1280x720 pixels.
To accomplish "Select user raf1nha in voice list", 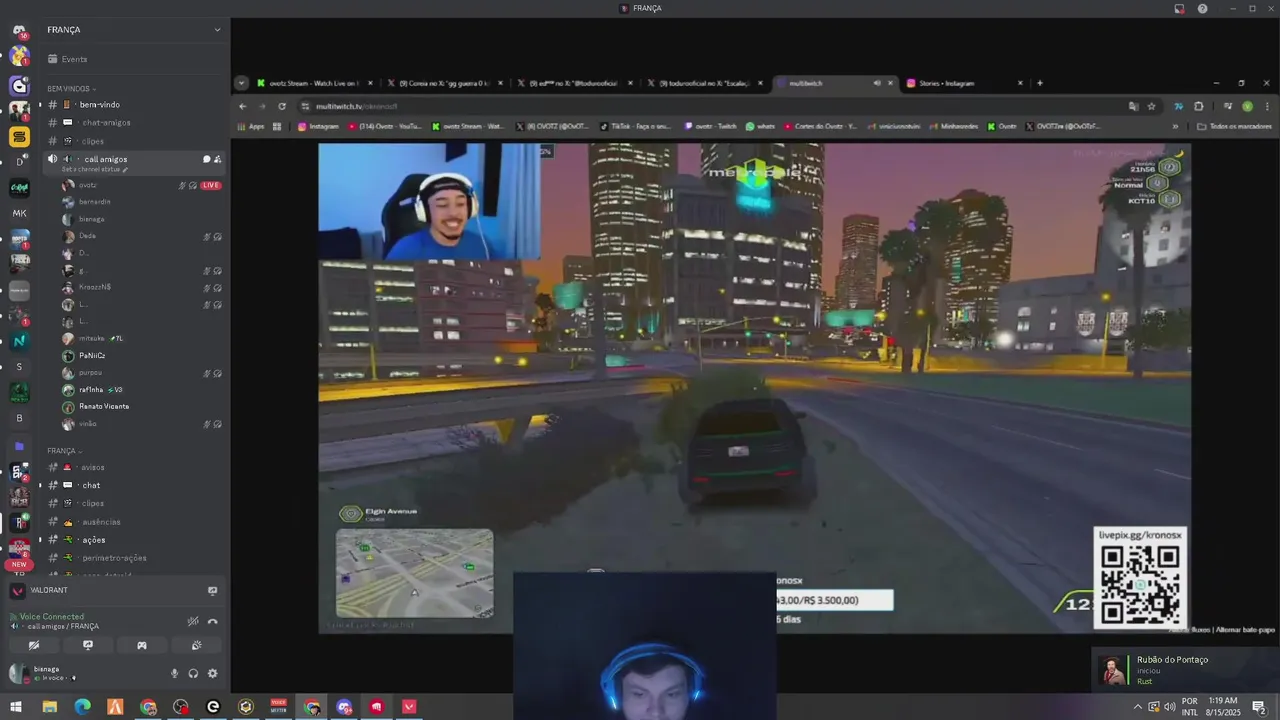I will coord(140,390).
